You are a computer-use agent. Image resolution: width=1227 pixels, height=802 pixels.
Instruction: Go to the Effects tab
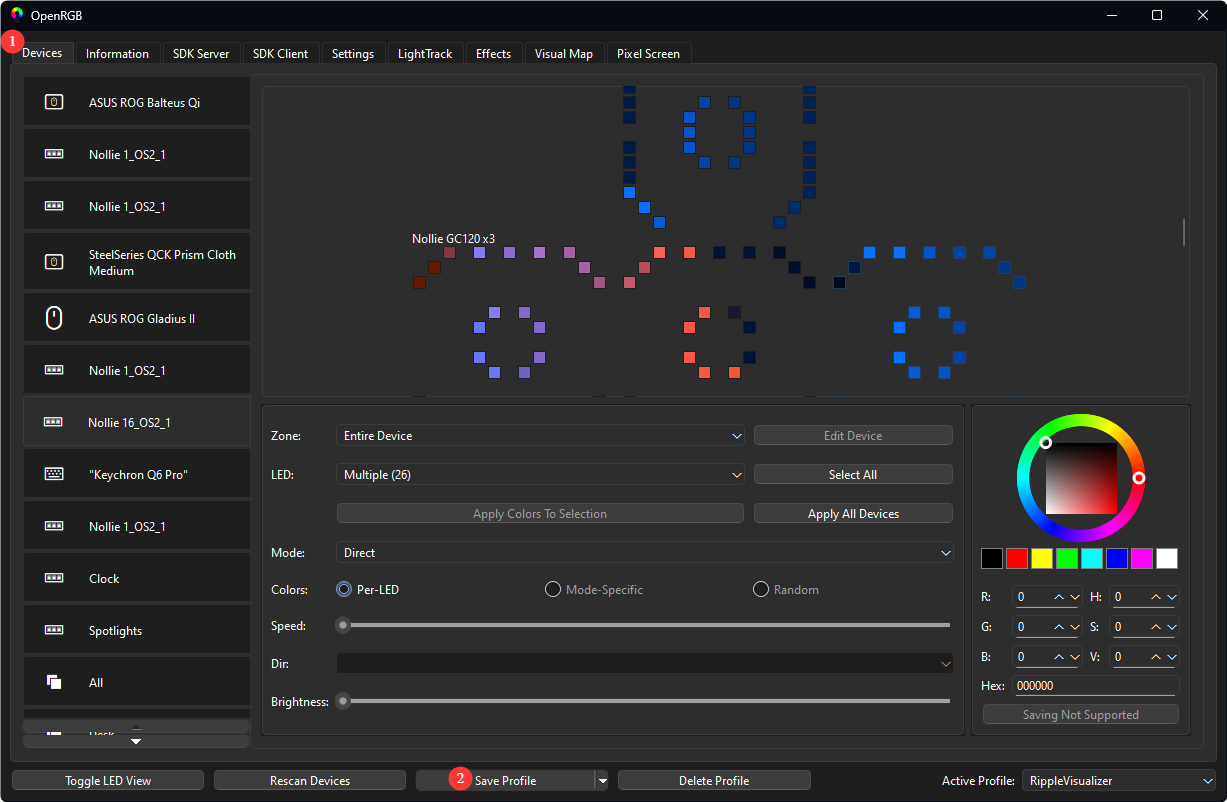(493, 54)
